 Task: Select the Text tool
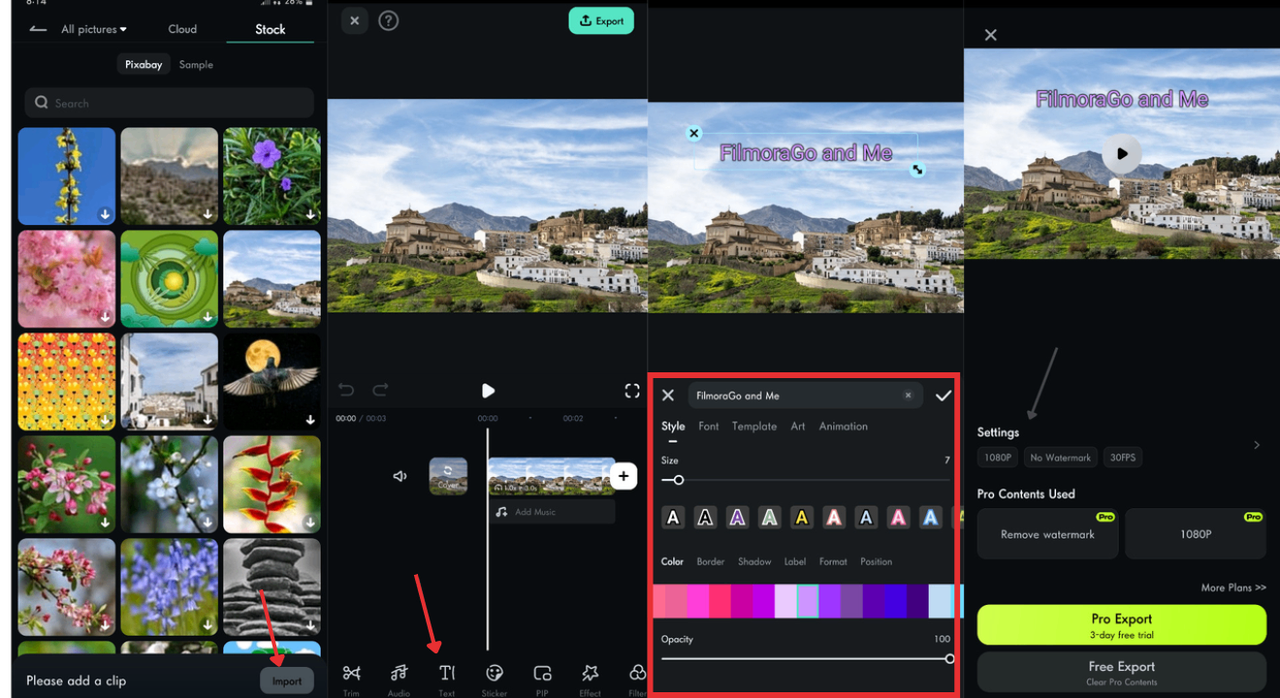(x=447, y=678)
